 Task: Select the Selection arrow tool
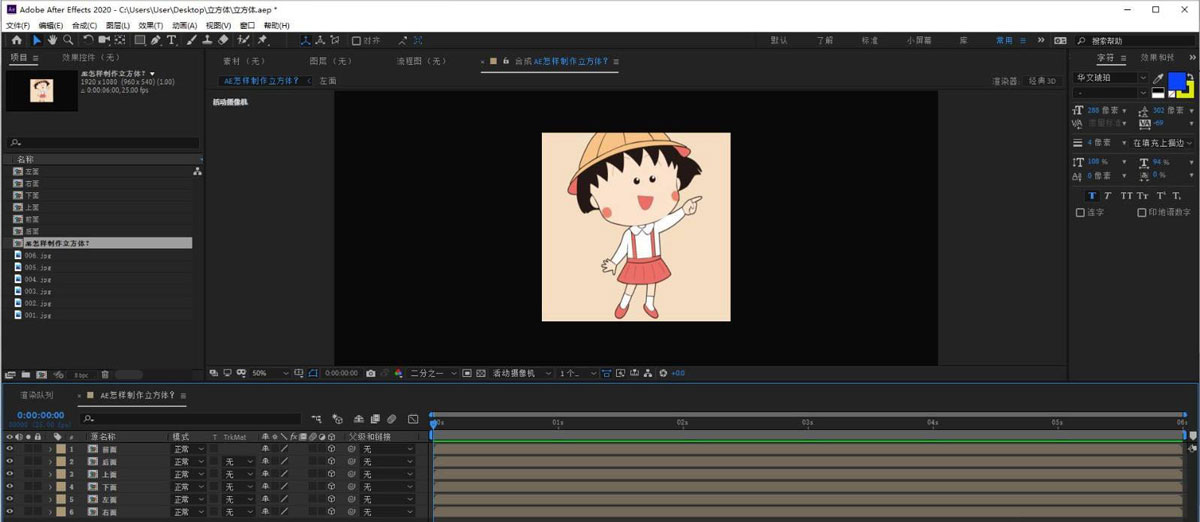coord(36,41)
